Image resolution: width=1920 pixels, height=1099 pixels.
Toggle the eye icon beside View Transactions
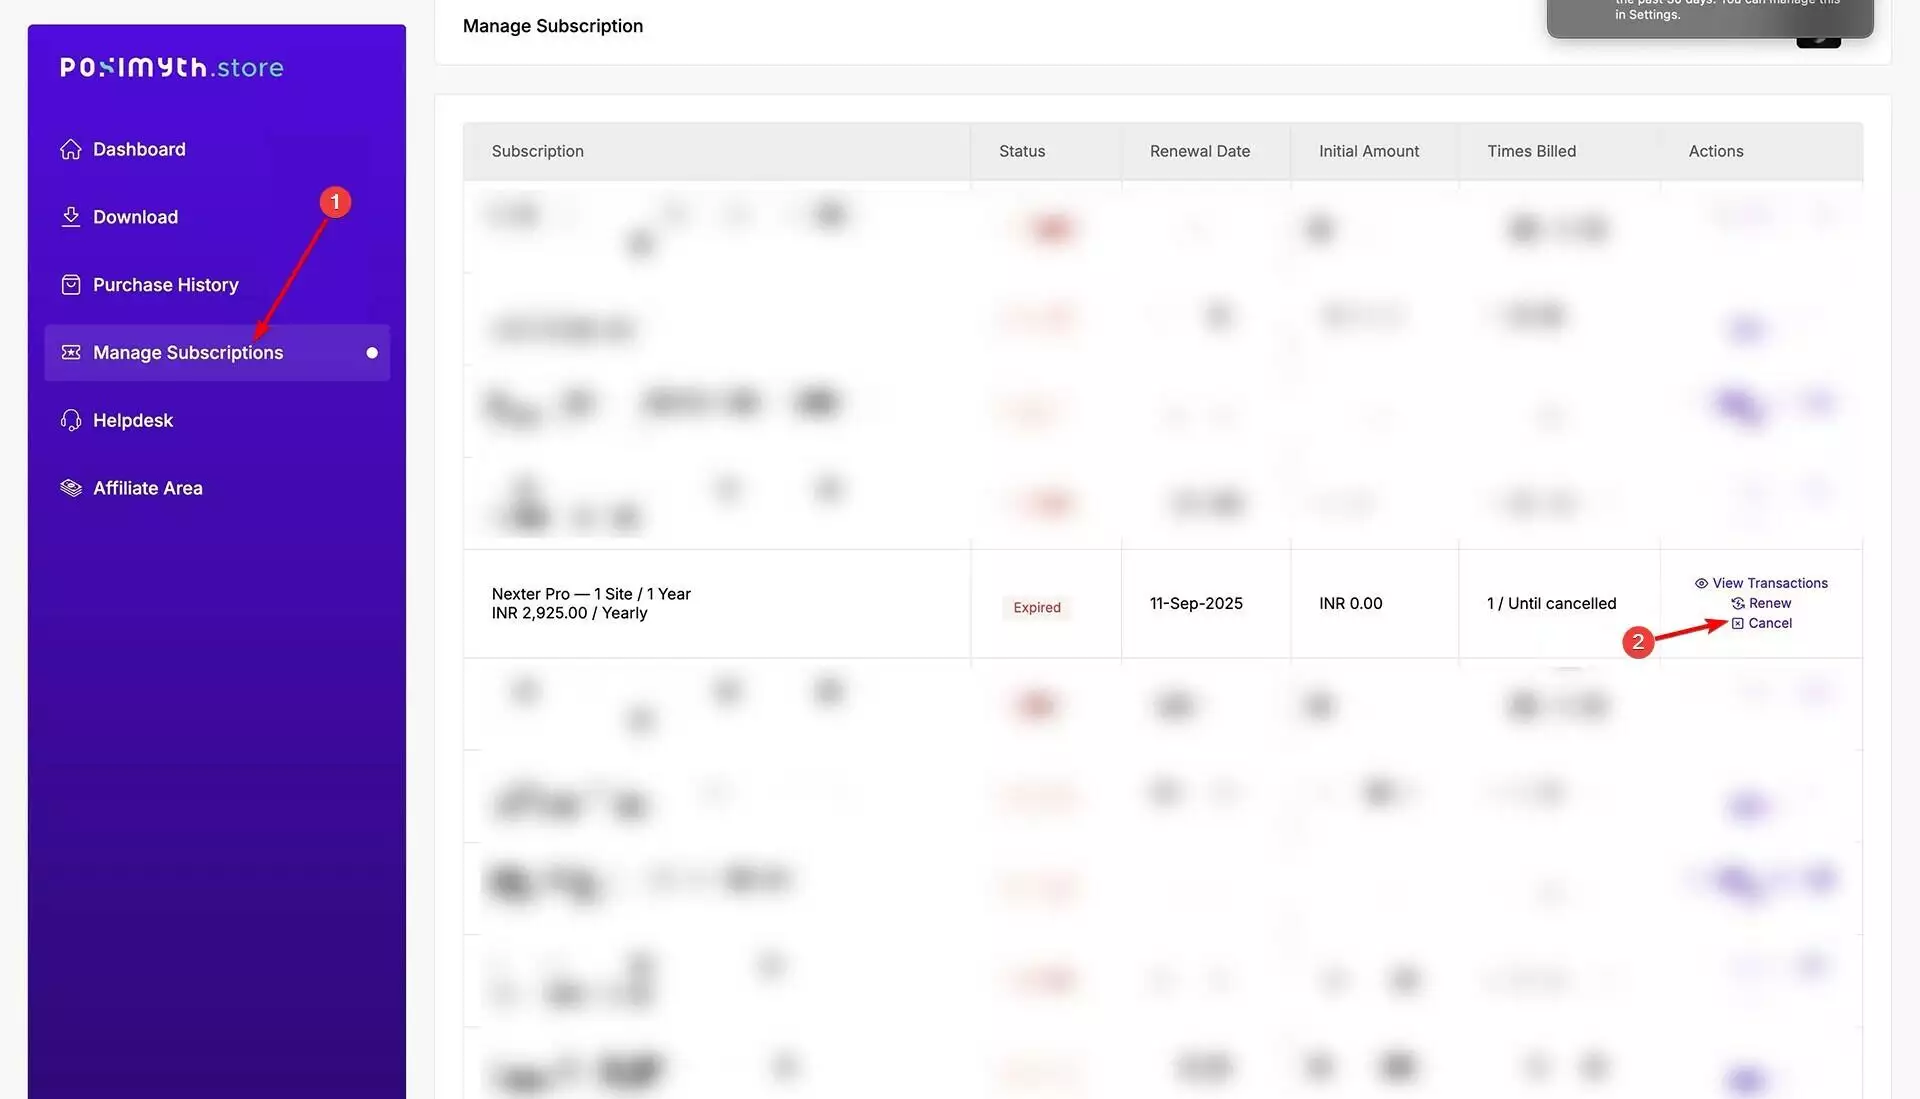pyautogui.click(x=1700, y=583)
